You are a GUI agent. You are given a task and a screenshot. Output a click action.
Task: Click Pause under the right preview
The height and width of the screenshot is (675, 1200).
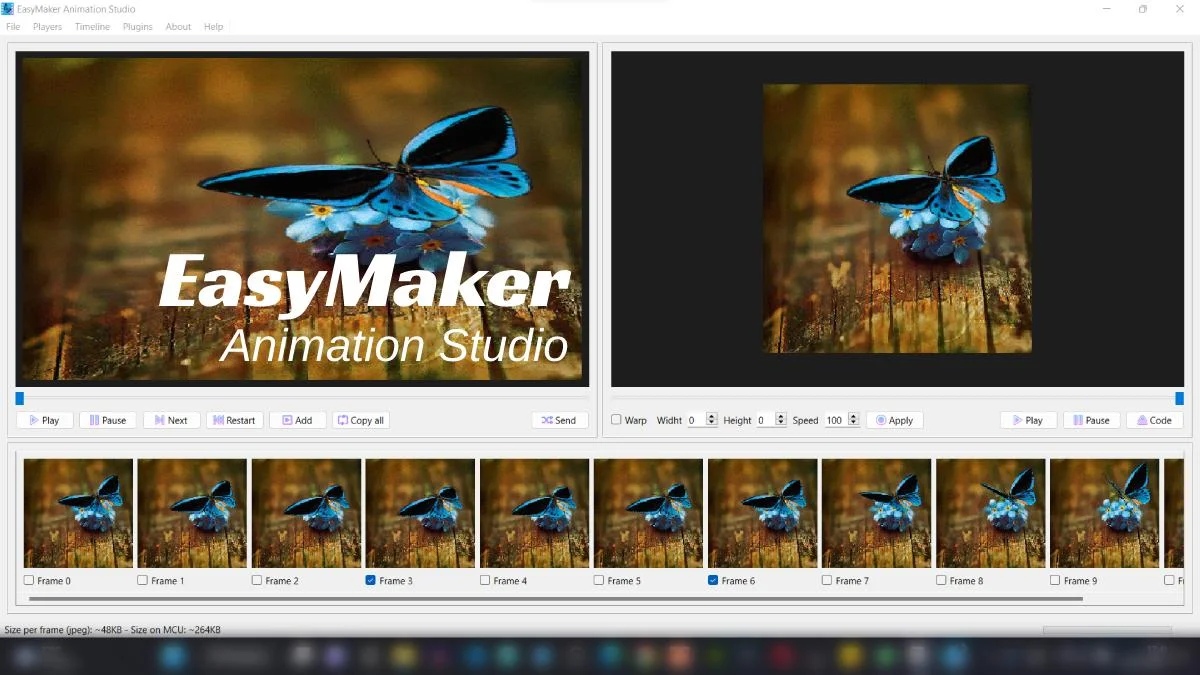pos(1091,420)
